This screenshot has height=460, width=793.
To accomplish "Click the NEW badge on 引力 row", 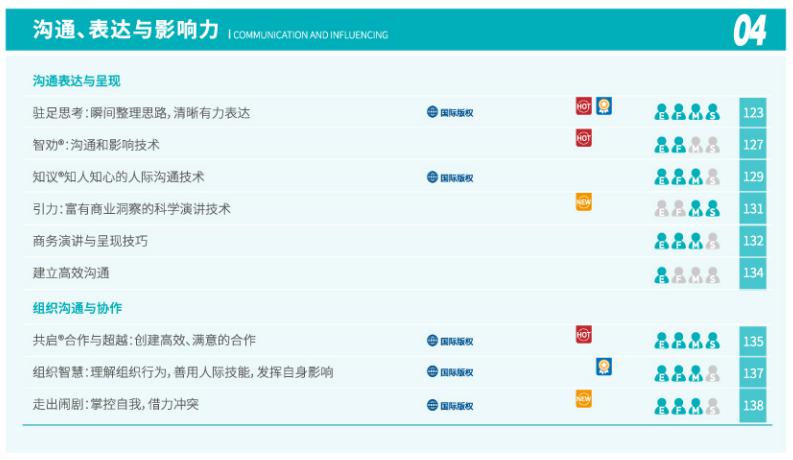I will (583, 202).
